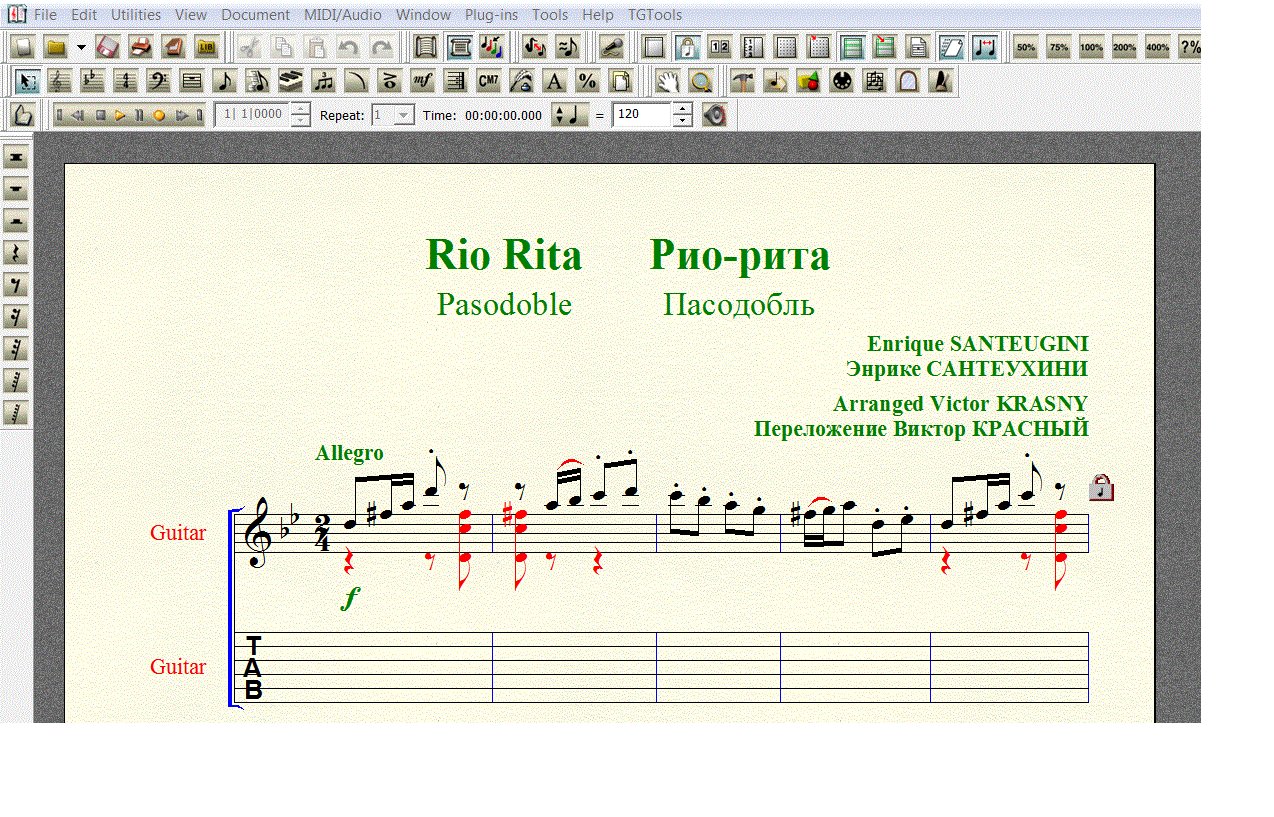
Task: Click the Save floppy disk icon
Action: (108, 47)
